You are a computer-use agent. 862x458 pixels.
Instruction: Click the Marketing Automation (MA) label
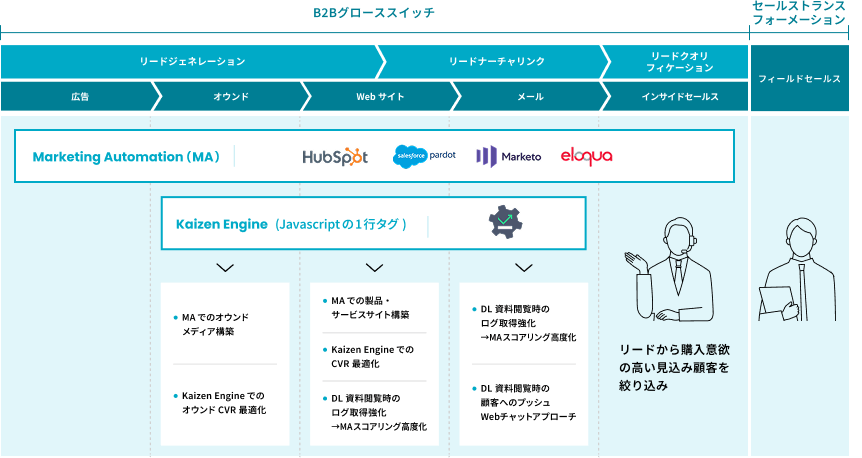126,157
